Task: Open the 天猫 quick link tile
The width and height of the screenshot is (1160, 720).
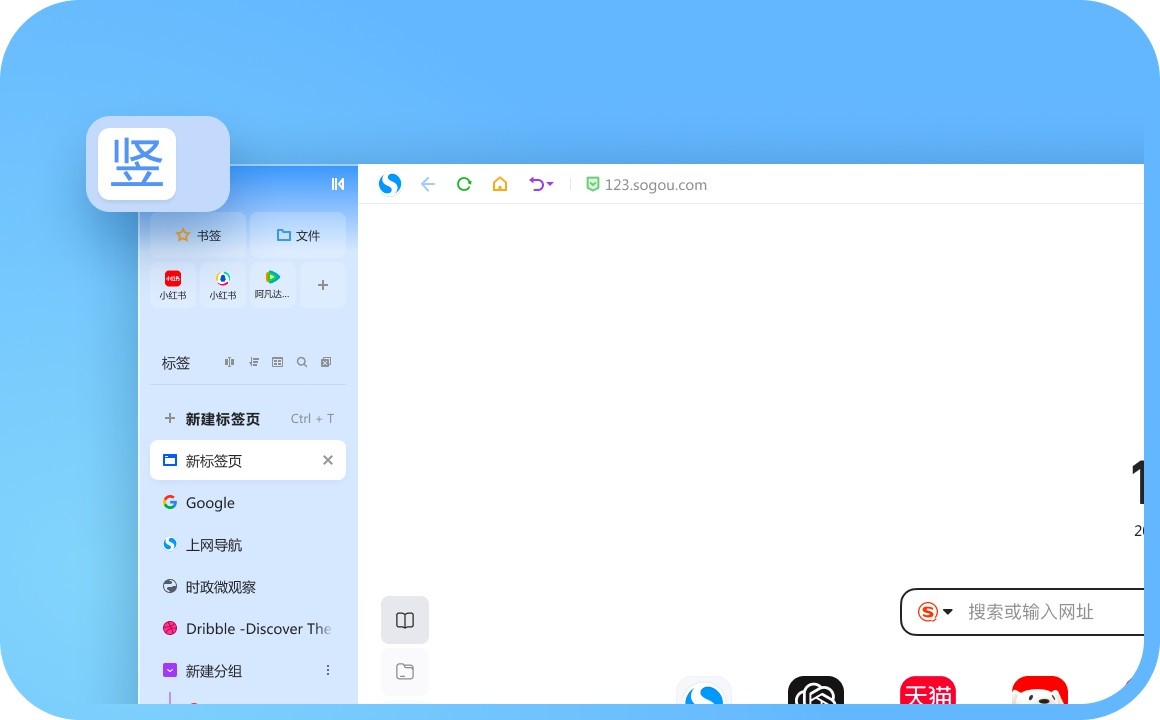Action: [928, 690]
